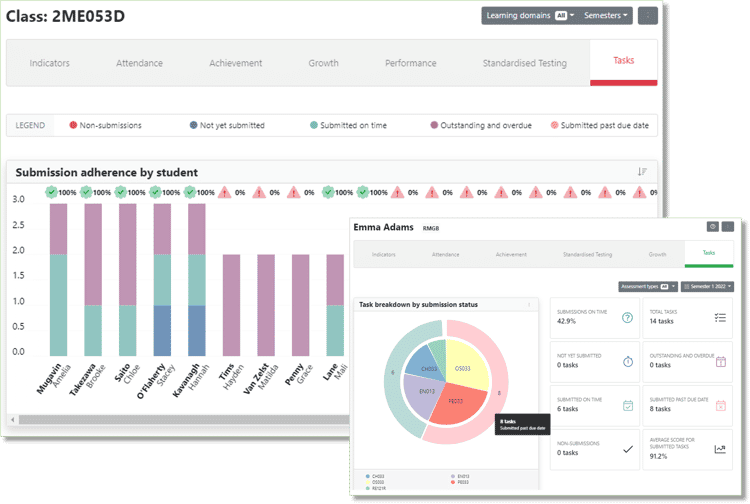Open Achievement tab in Emma Adams panel
This screenshot has height=504, width=750.
(x=511, y=254)
